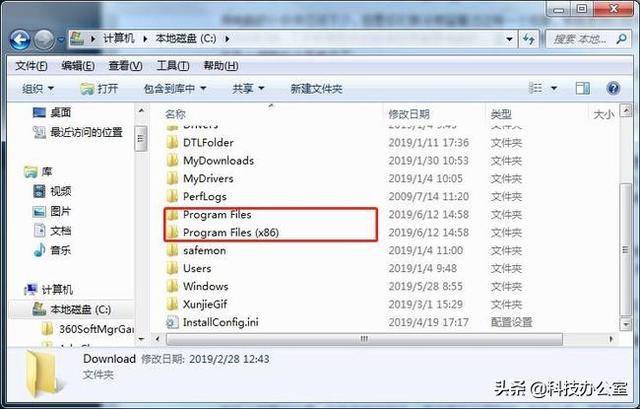
Task: Expand the 包含到库中 dropdown
Action: coord(175,89)
